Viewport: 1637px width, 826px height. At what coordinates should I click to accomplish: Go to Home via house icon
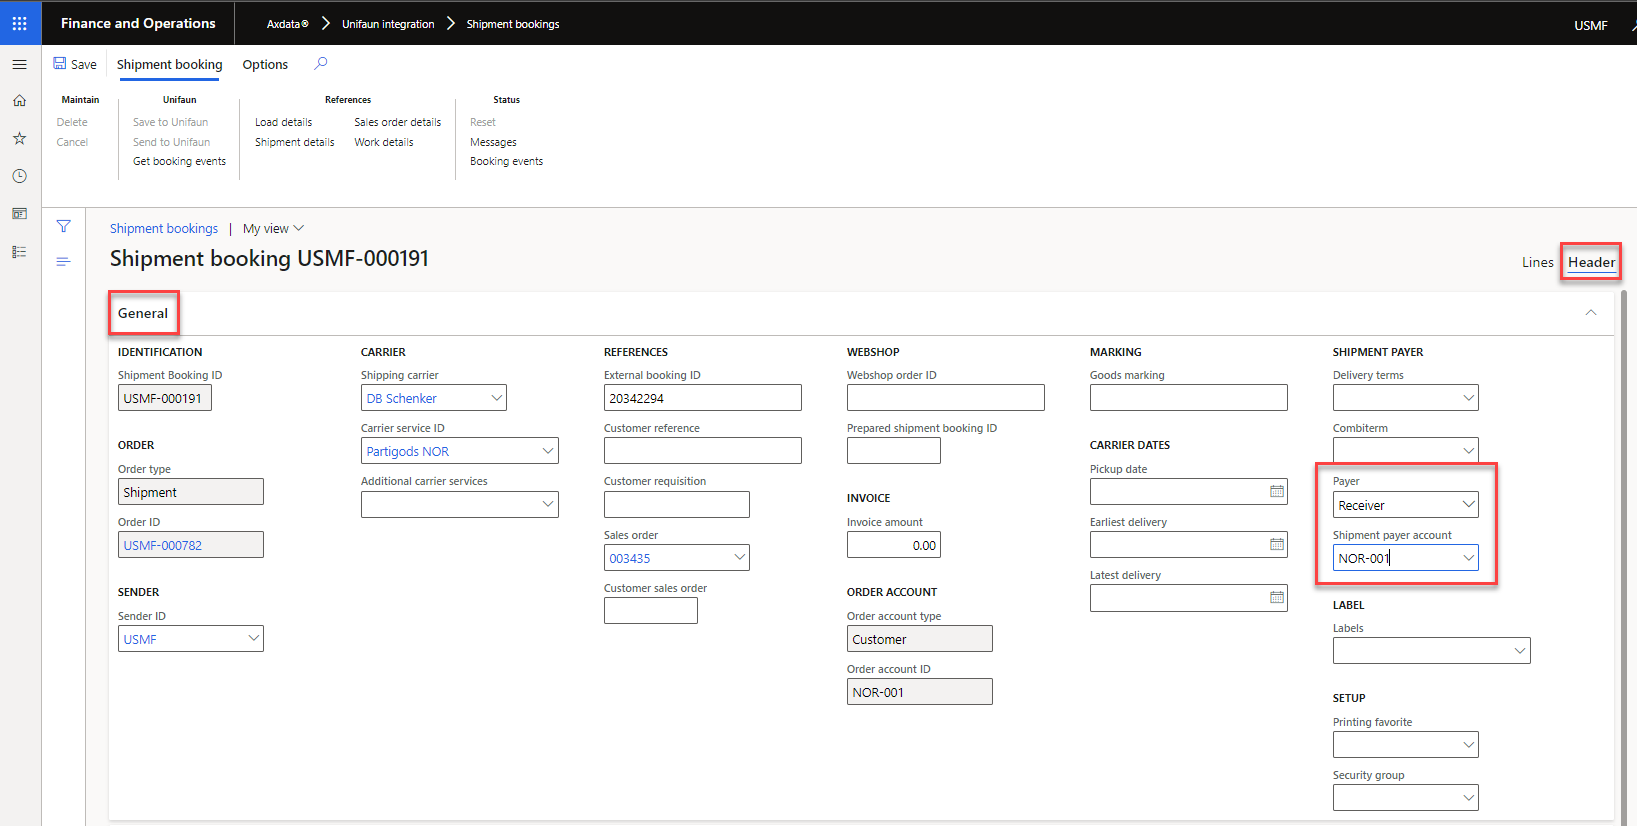[19, 101]
